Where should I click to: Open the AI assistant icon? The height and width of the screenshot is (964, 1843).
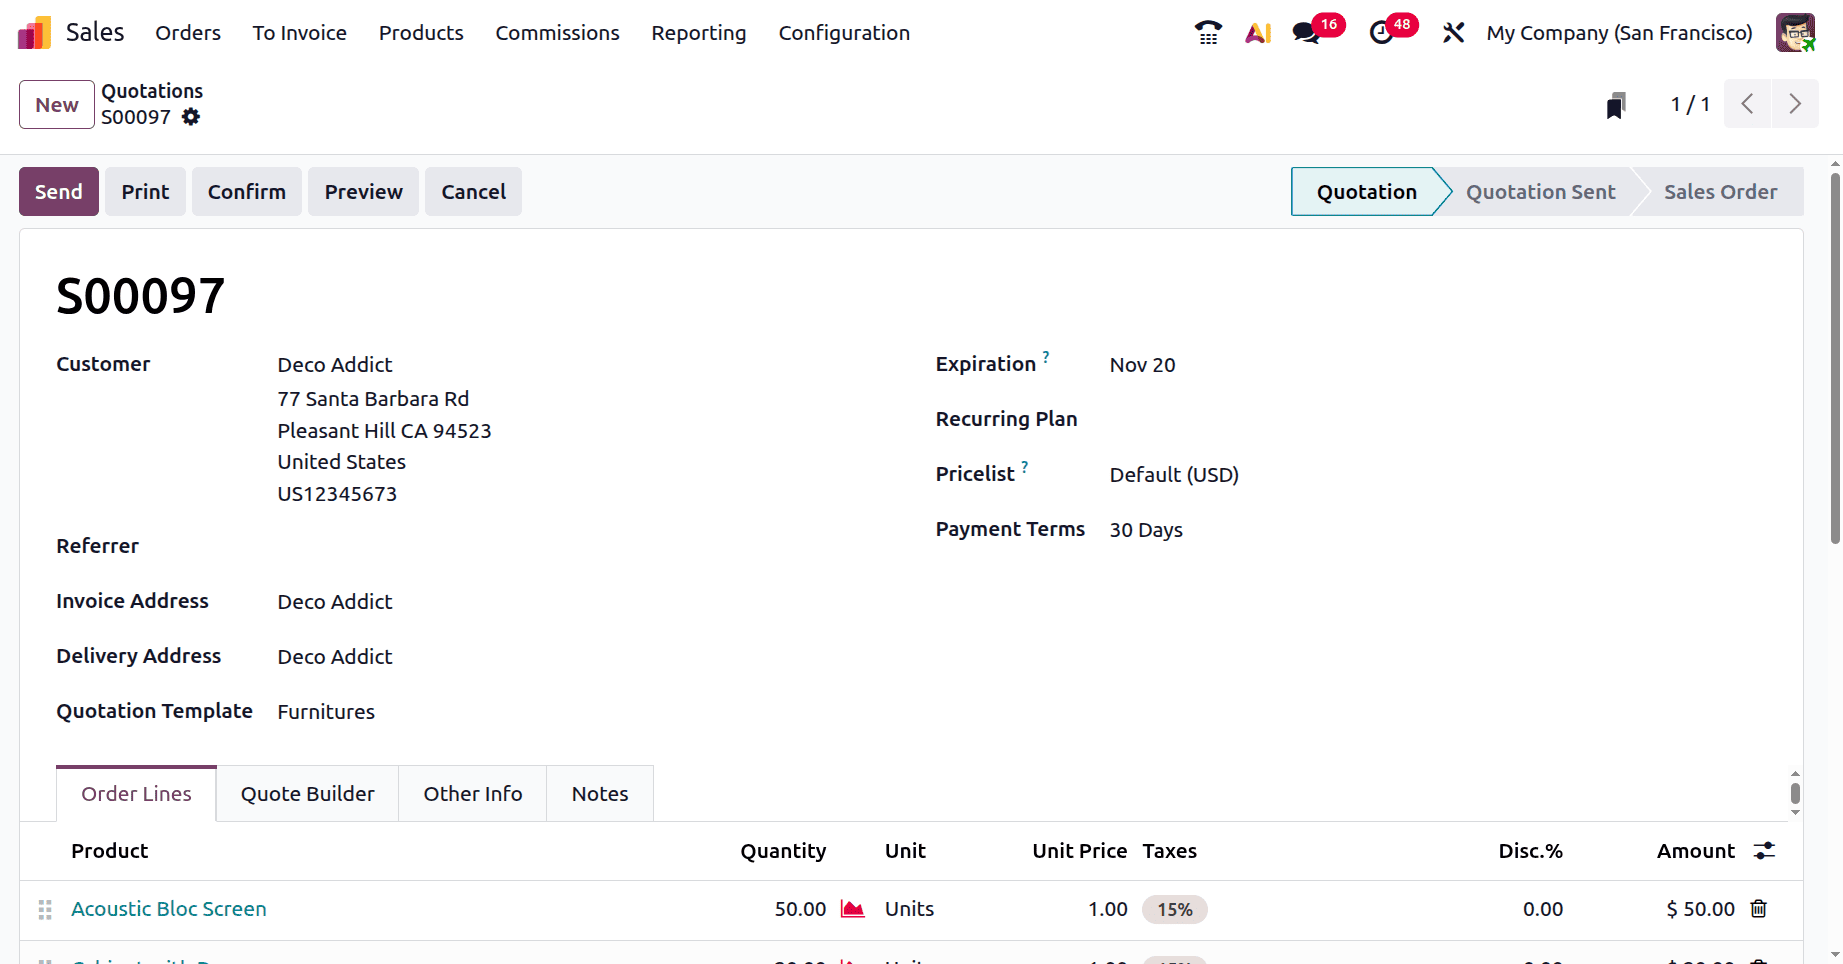1258,33
